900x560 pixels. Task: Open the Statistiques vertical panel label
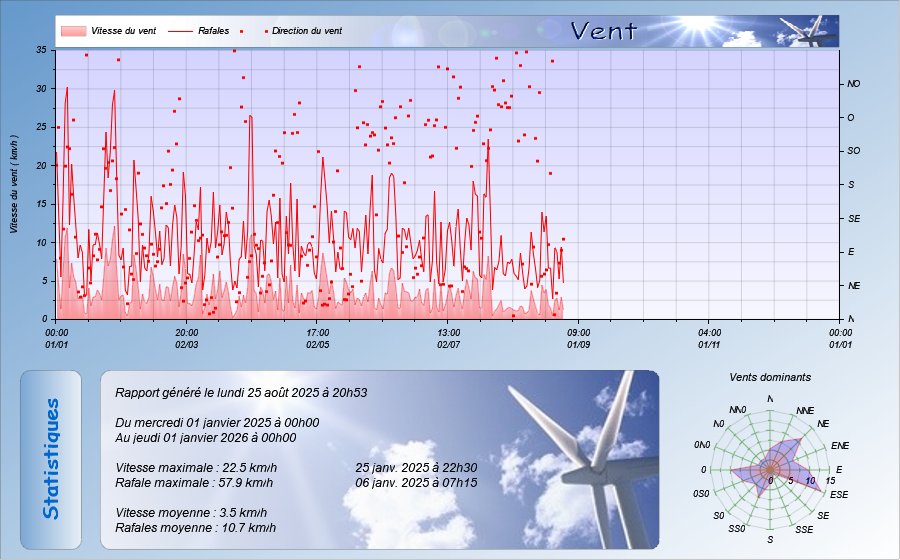[51, 459]
